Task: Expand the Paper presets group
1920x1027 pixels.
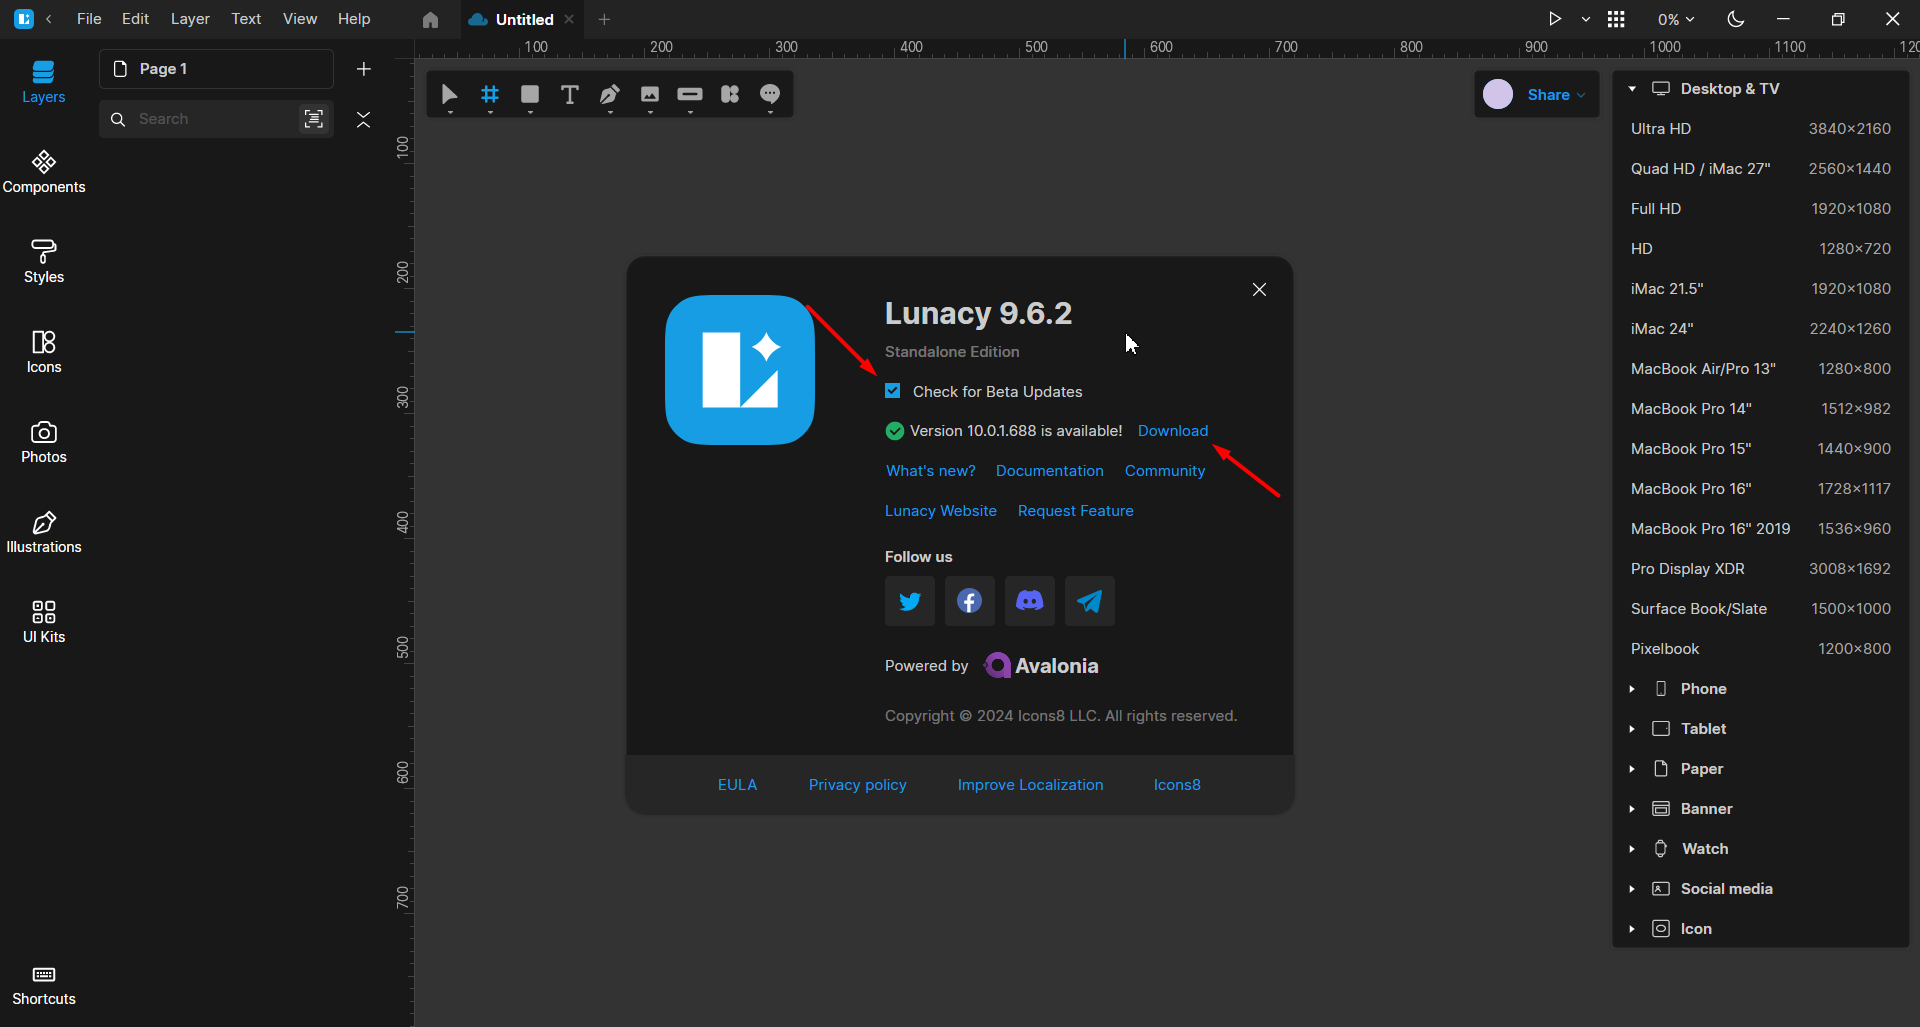Action: click(1632, 769)
